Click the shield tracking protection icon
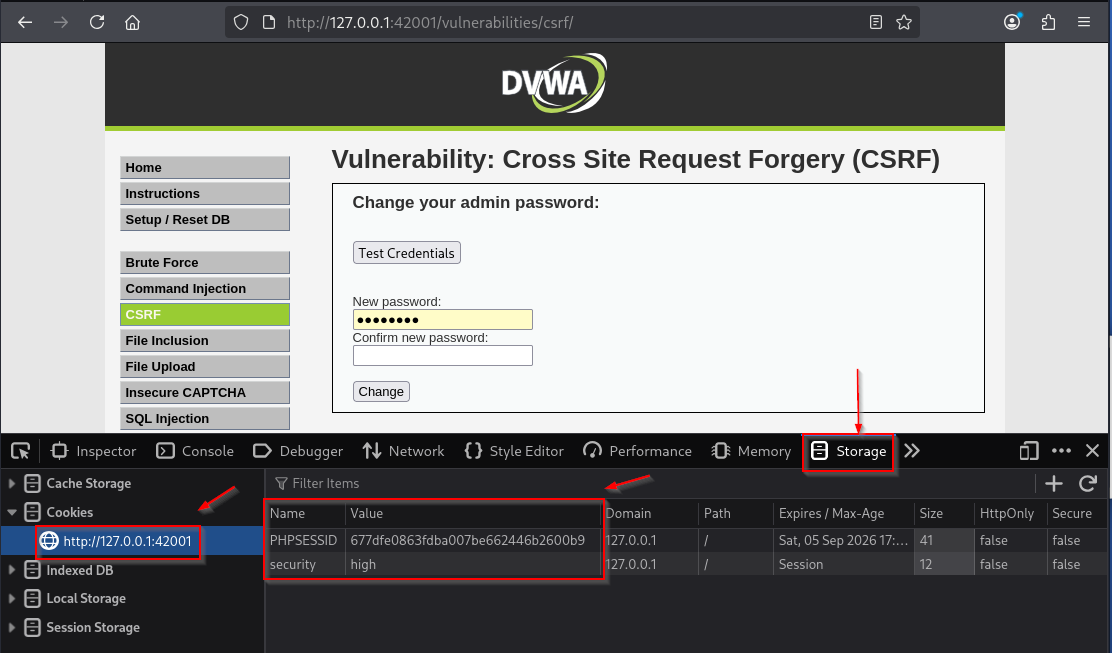 [x=241, y=22]
